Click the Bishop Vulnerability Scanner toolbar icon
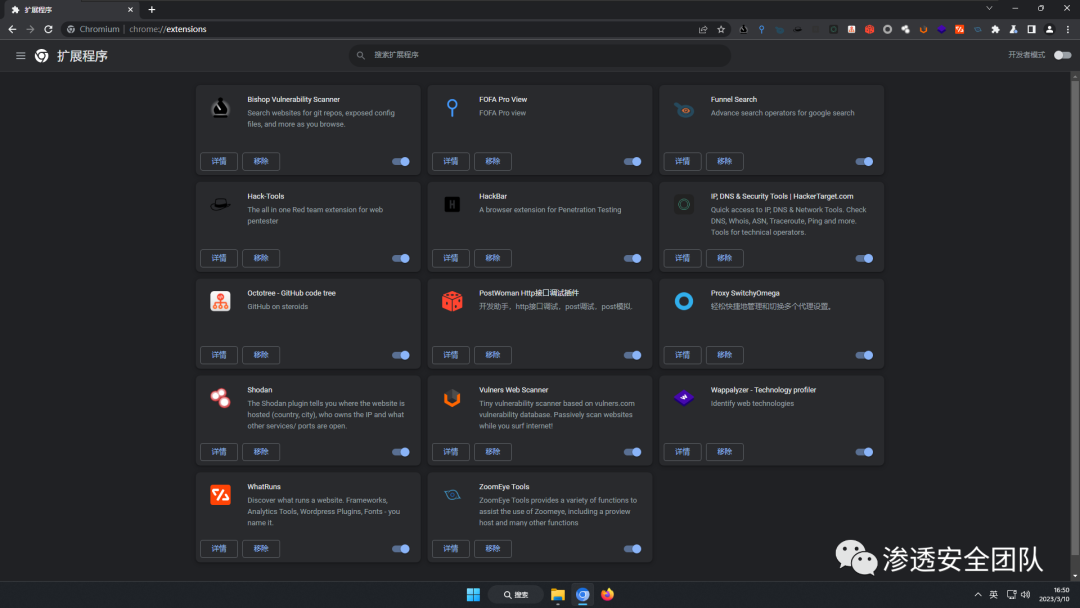1080x608 pixels. [x=743, y=30]
